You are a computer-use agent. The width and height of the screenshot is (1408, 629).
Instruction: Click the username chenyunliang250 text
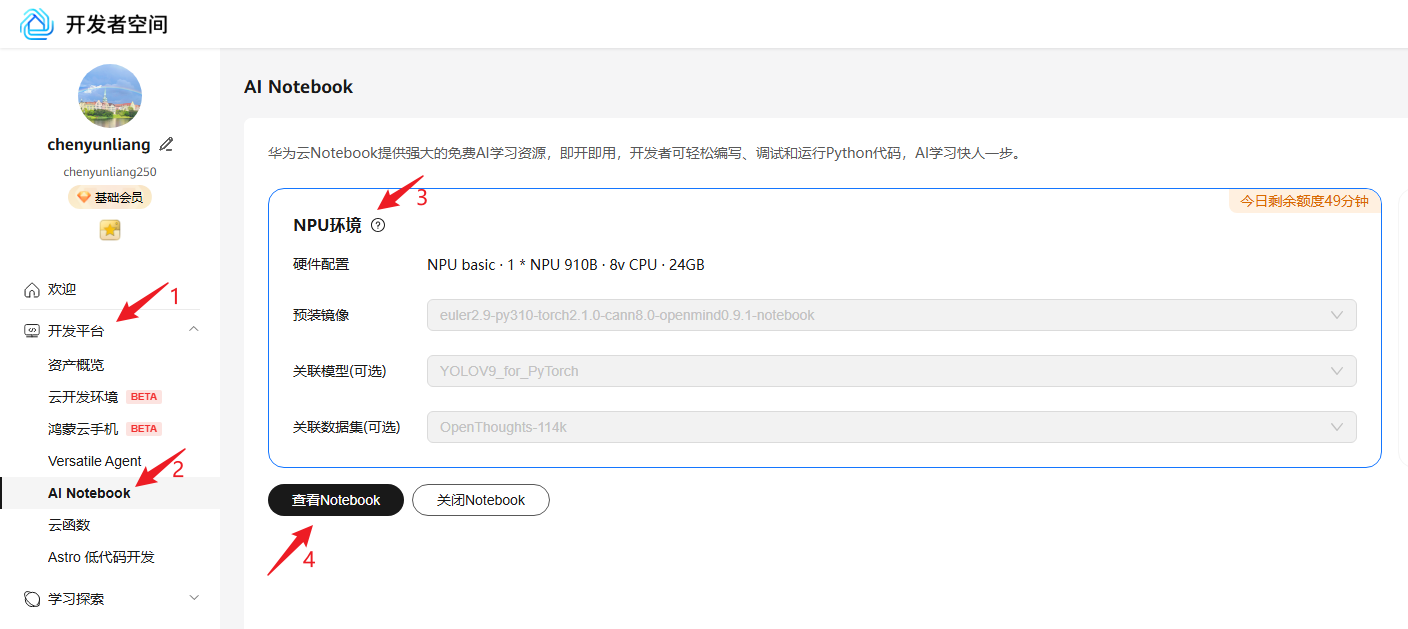coord(110,172)
